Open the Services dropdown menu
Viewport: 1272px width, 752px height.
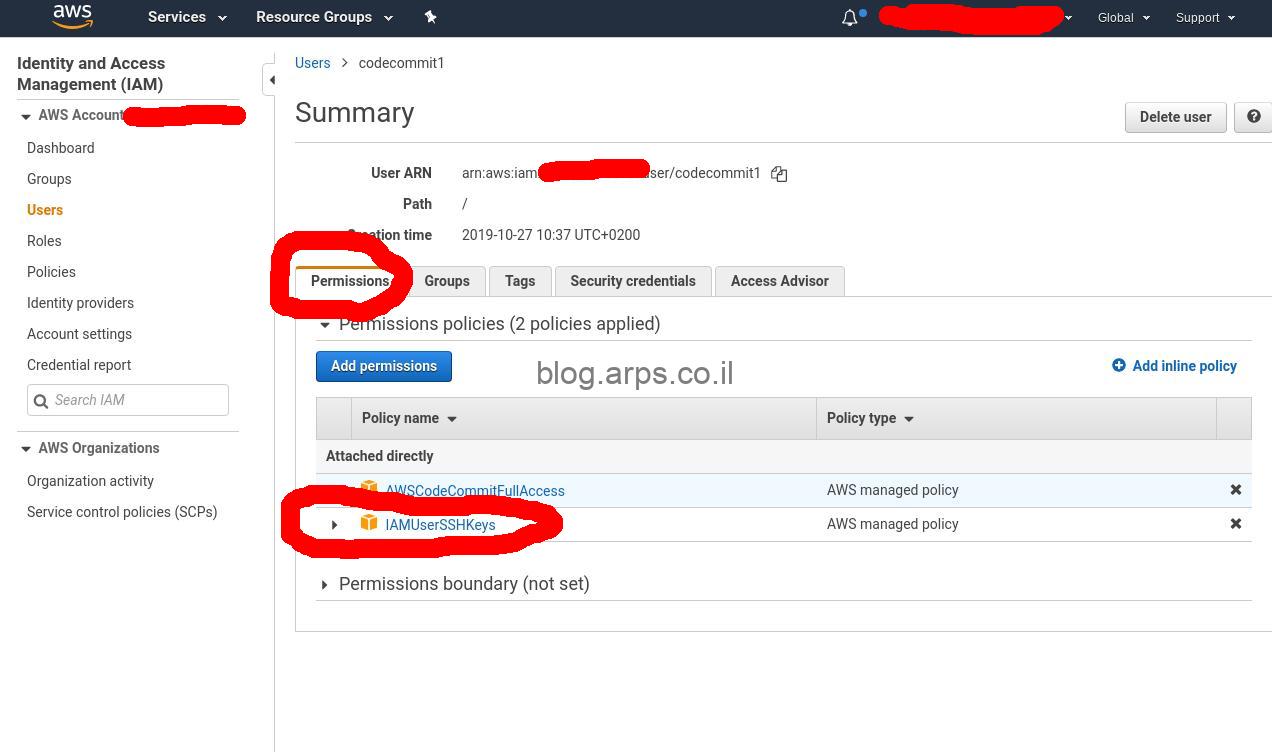click(187, 17)
